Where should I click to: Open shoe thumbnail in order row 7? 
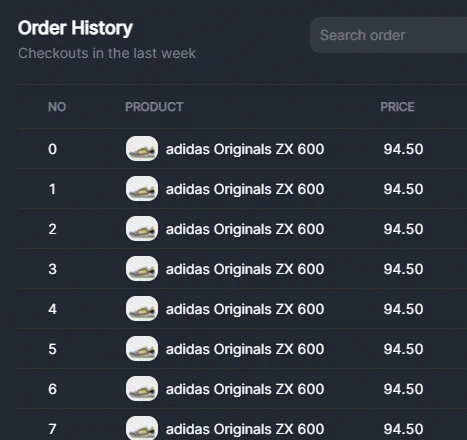pos(142,428)
